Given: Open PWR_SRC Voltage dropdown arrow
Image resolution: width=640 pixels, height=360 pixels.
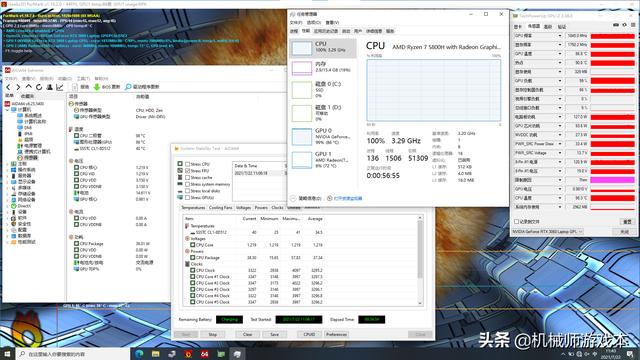Looking at the screenshot, I should [560, 153].
